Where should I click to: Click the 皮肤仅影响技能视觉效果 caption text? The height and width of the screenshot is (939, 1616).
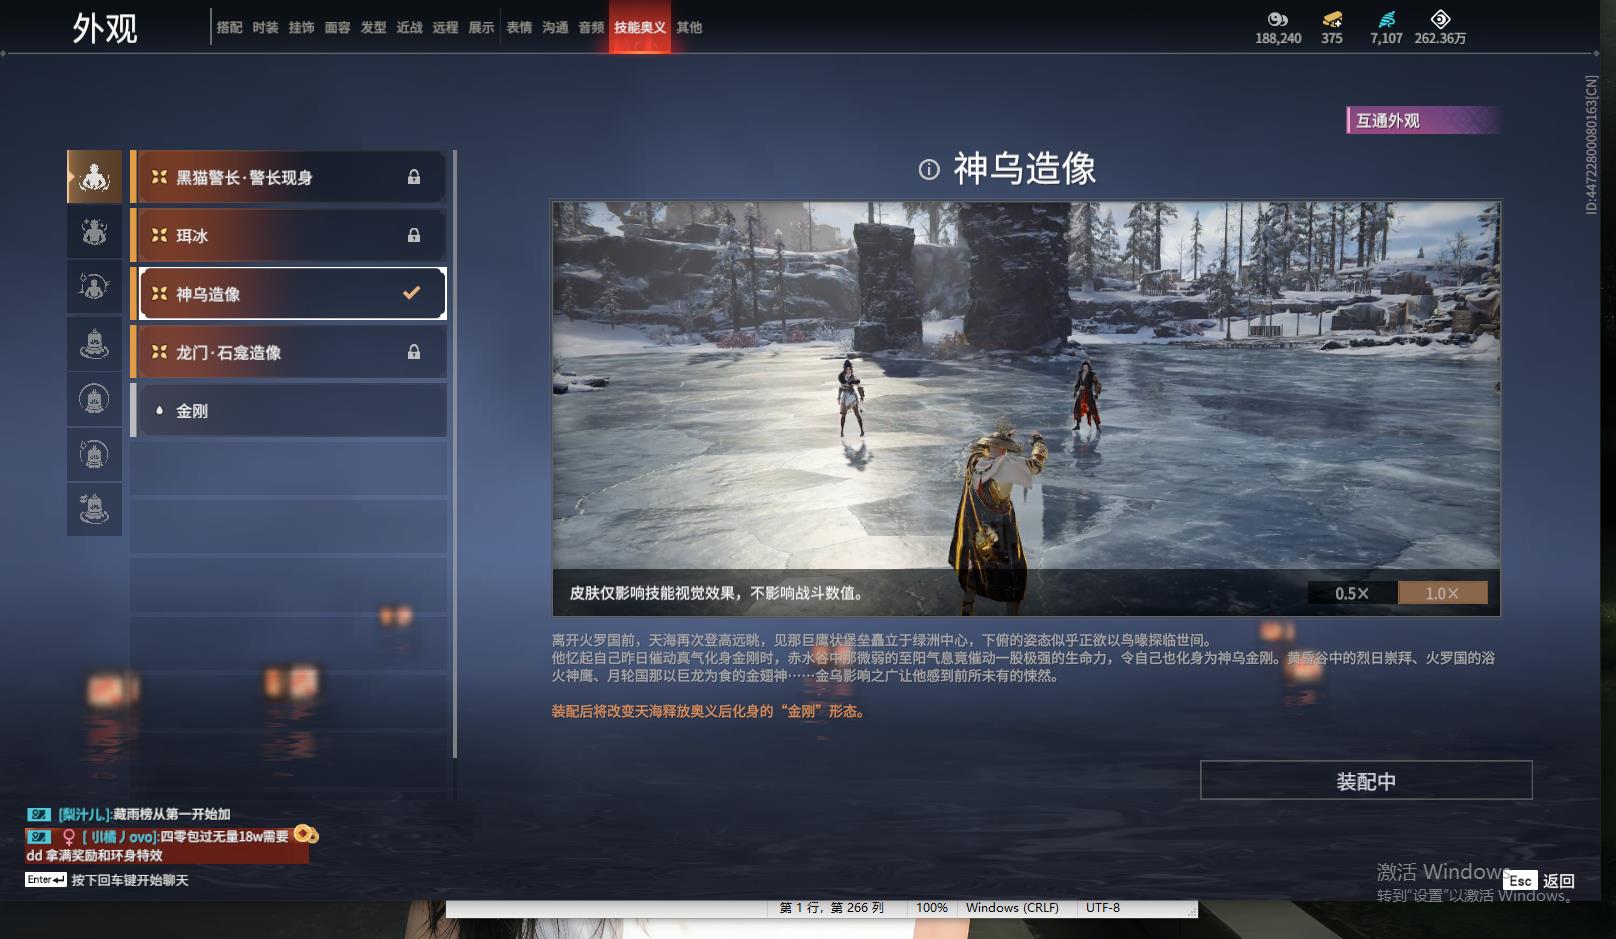716,593
